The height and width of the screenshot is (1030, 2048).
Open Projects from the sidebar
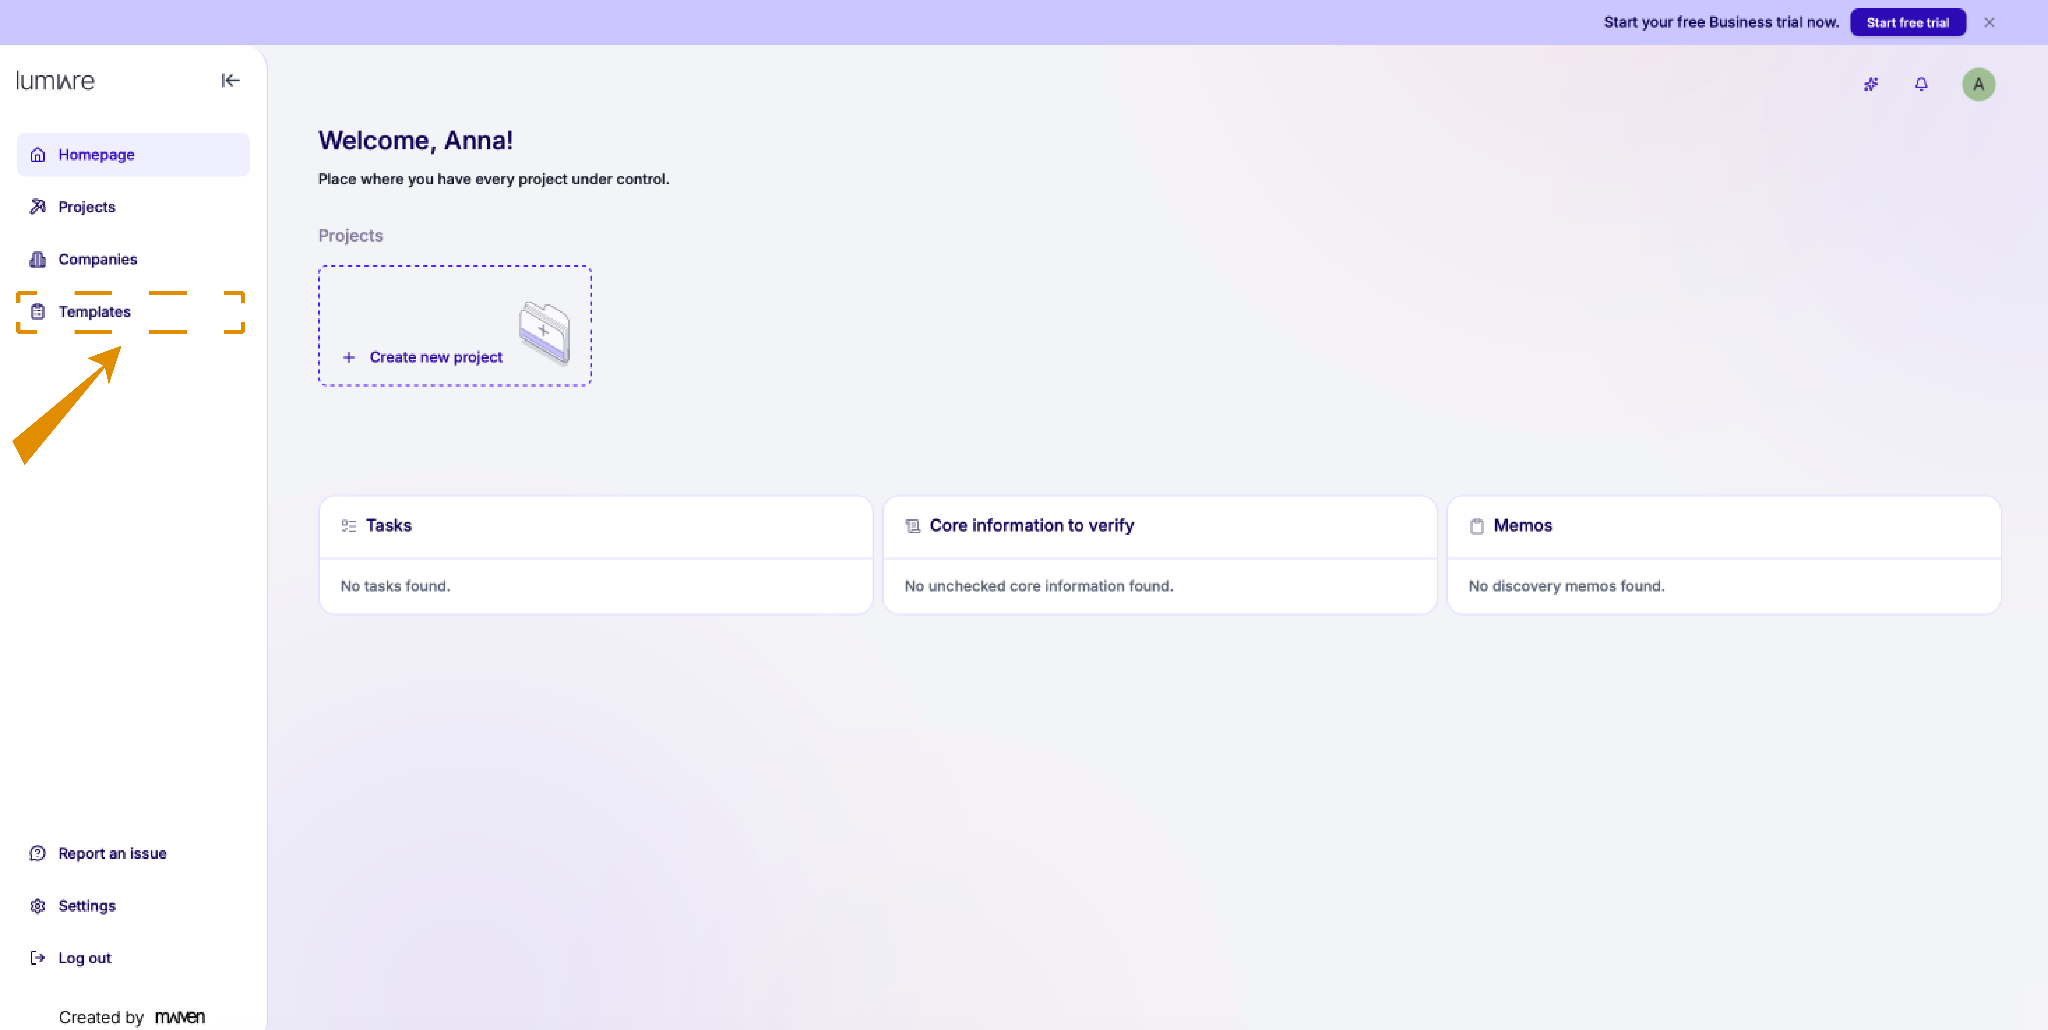[x=133, y=207]
